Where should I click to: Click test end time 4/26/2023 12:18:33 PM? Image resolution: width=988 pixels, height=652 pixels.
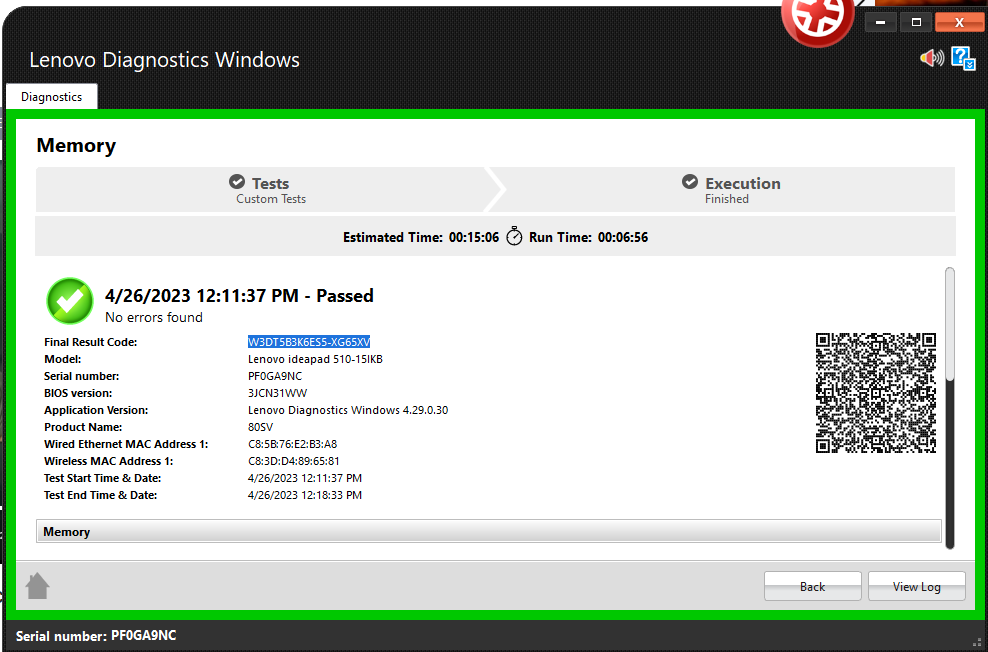click(305, 495)
